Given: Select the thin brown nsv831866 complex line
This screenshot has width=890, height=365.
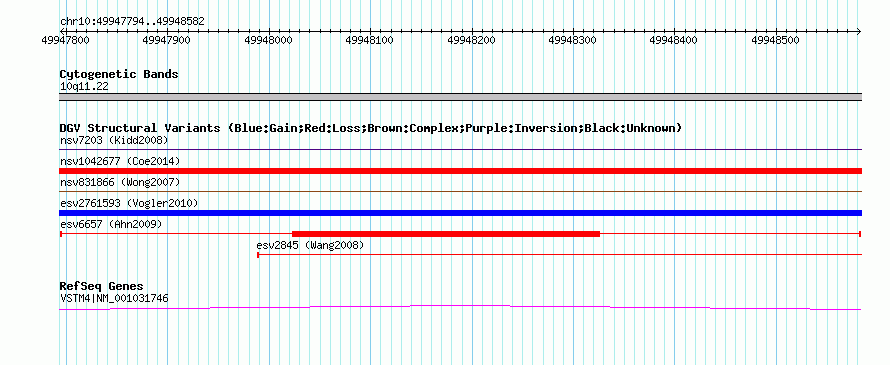Looking at the screenshot, I should (x=460, y=192).
